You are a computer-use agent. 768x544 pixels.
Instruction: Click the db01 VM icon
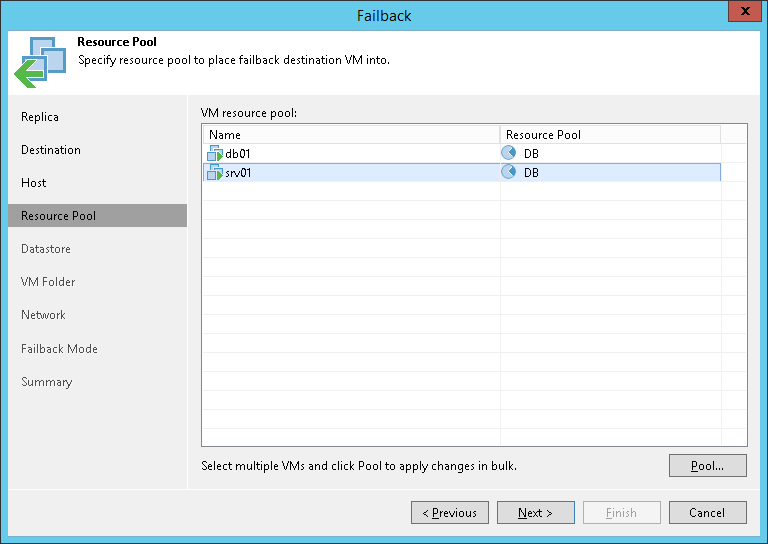tap(215, 154)
